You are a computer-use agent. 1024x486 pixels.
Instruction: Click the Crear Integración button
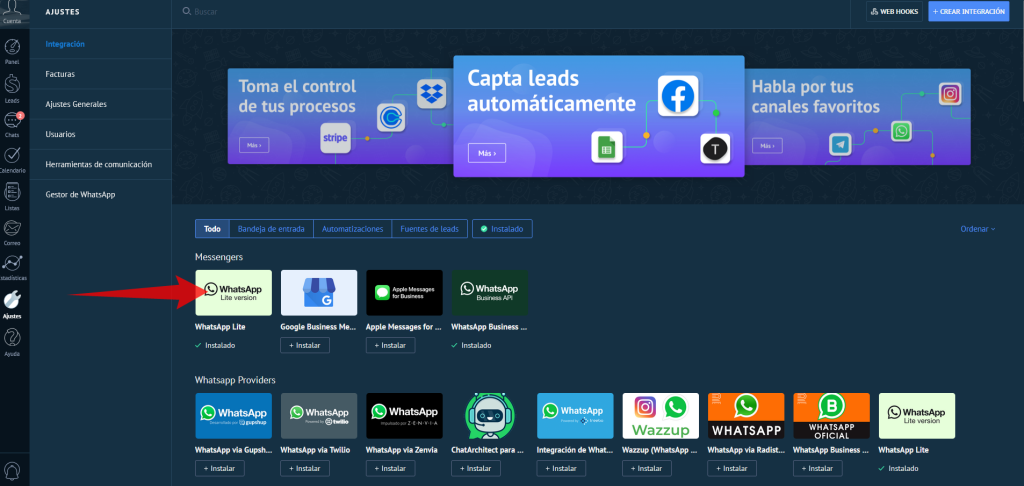click(x=968, y=11)
